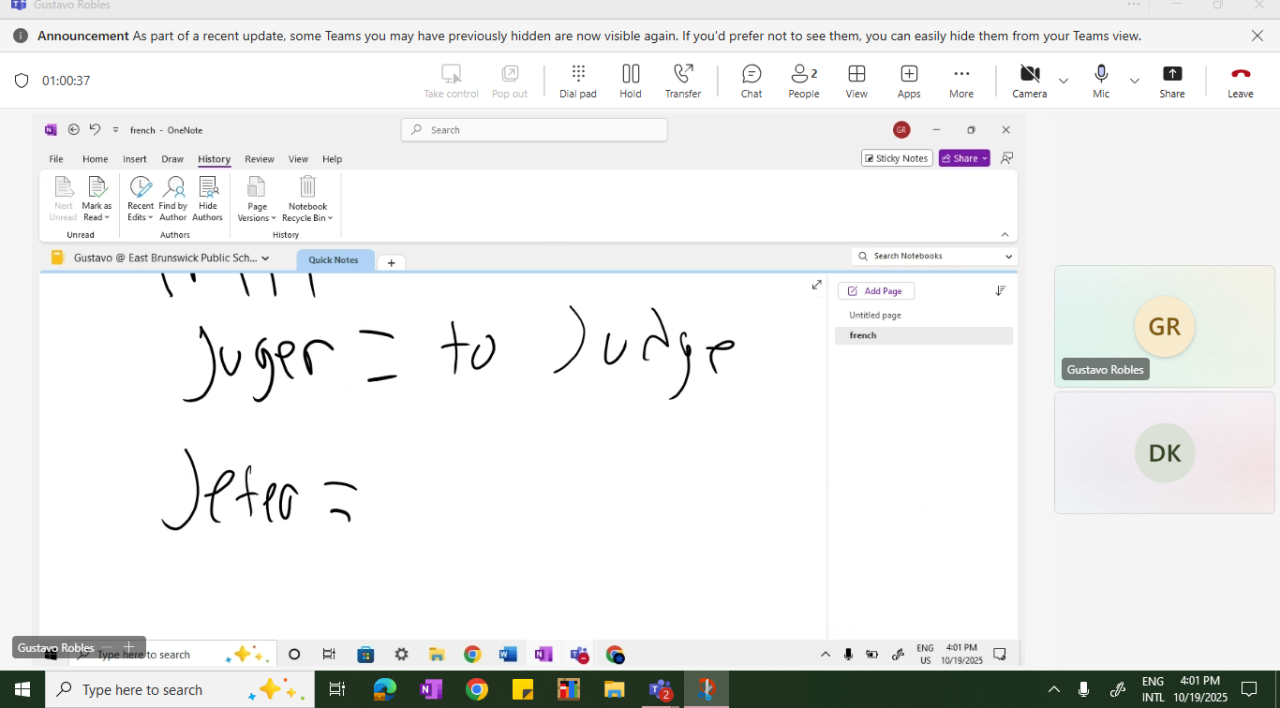This screenshot has height=708, width=1280.
Task: Select the french page in list
Action: click(x=924, y=335)
